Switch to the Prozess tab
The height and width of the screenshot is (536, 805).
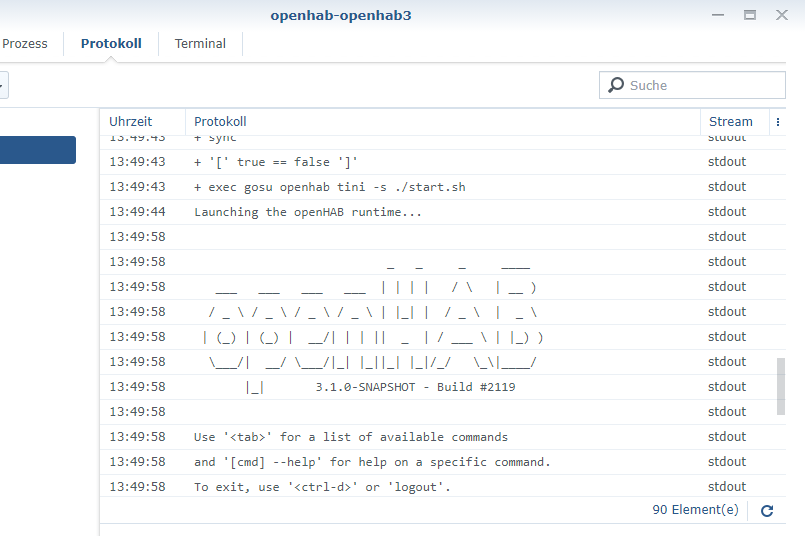click(x=25, y=44)
